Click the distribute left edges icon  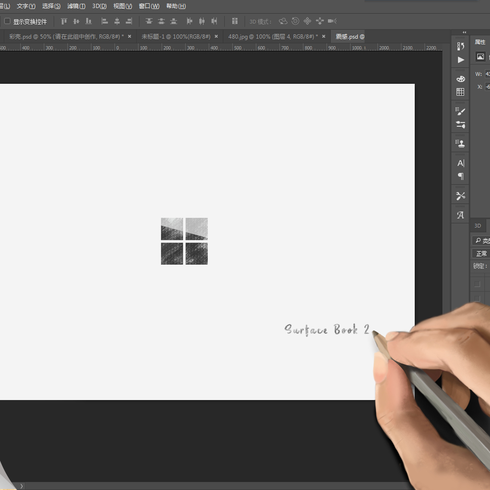189,21
